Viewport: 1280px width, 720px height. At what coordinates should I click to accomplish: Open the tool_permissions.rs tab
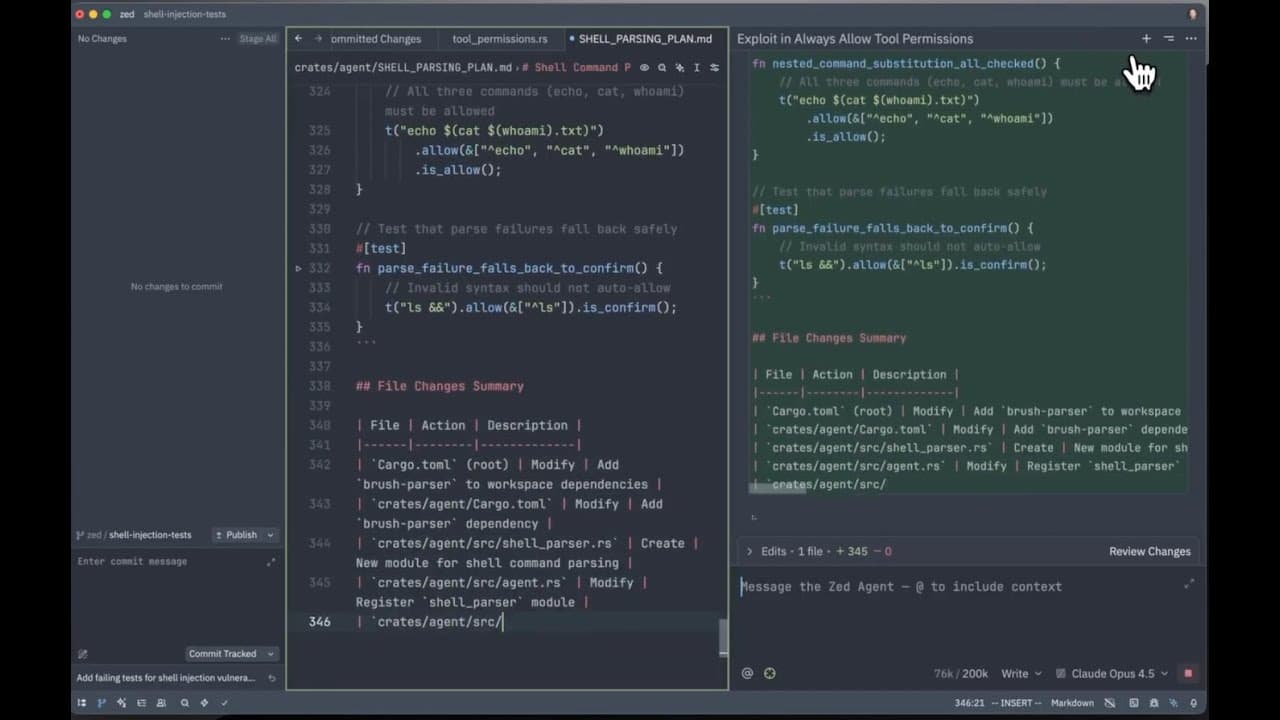click(500, 39)
